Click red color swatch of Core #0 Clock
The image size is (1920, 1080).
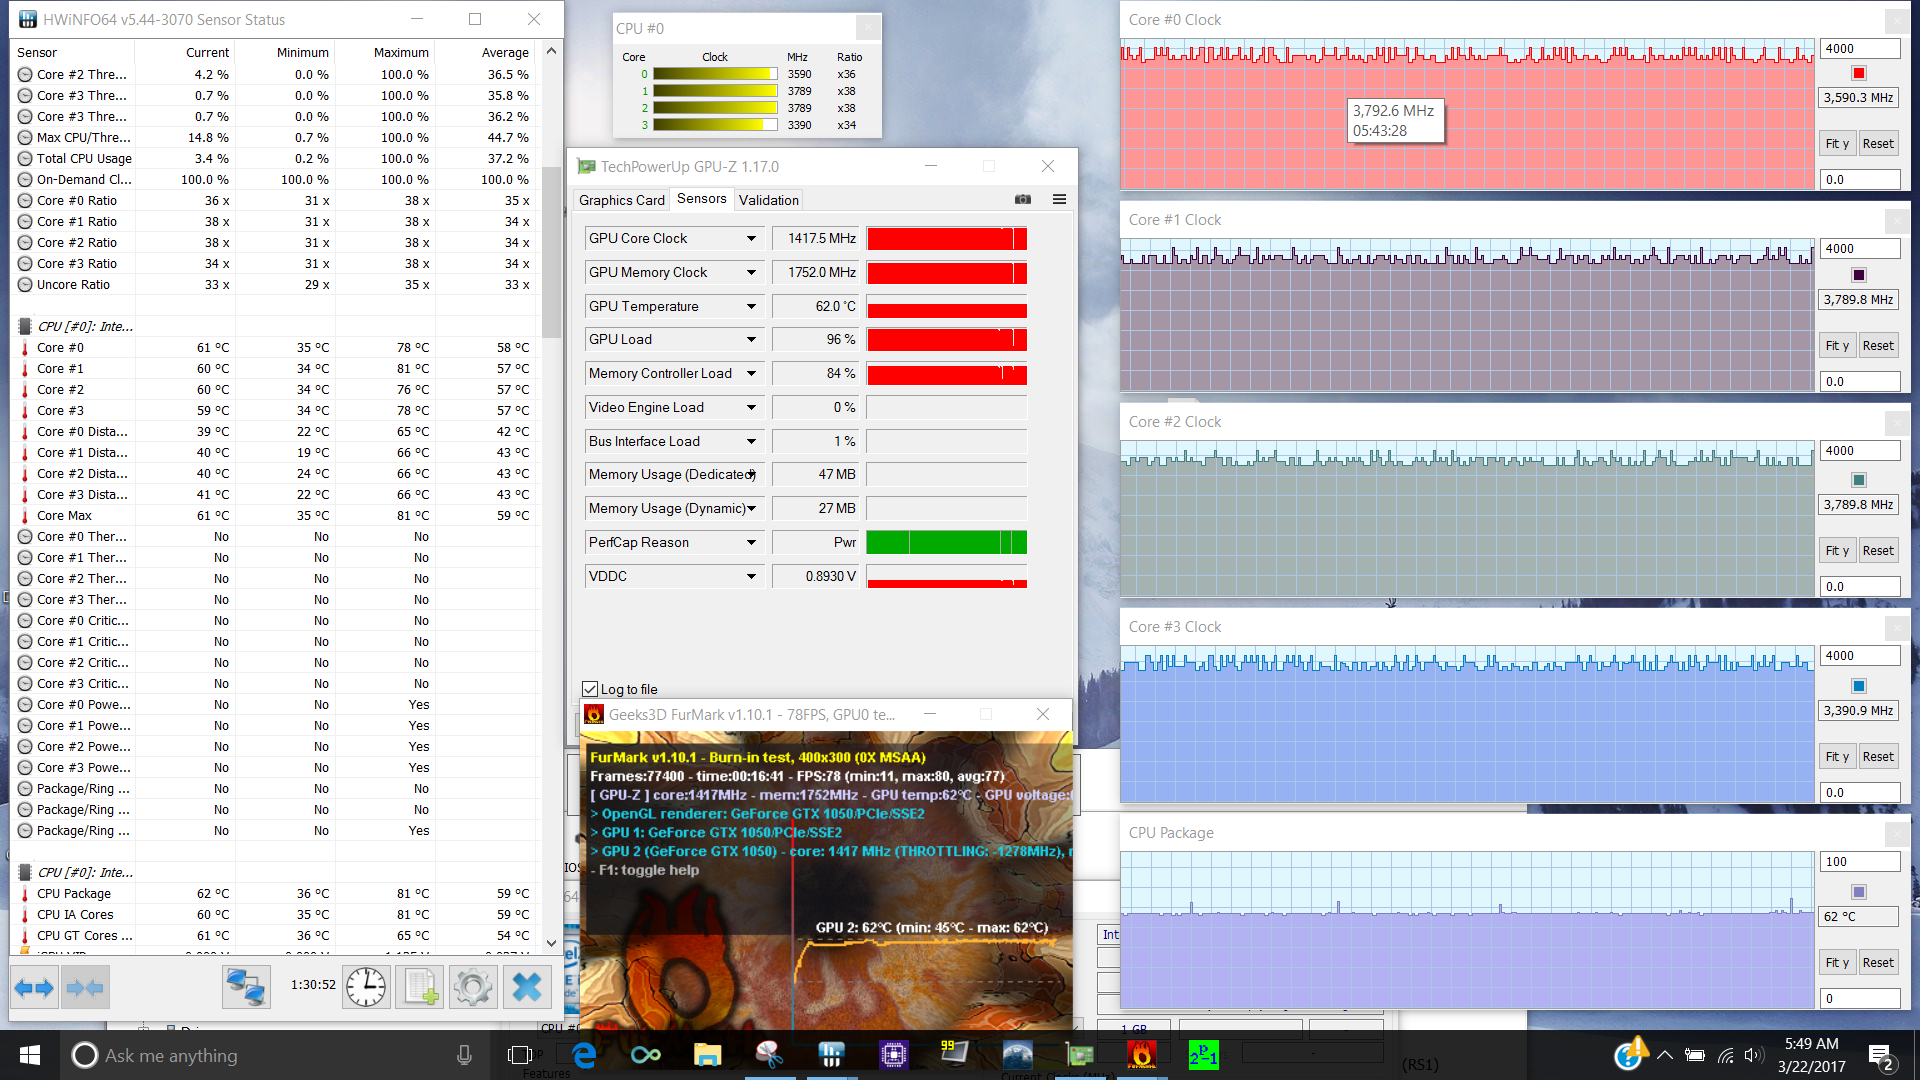1858,73
